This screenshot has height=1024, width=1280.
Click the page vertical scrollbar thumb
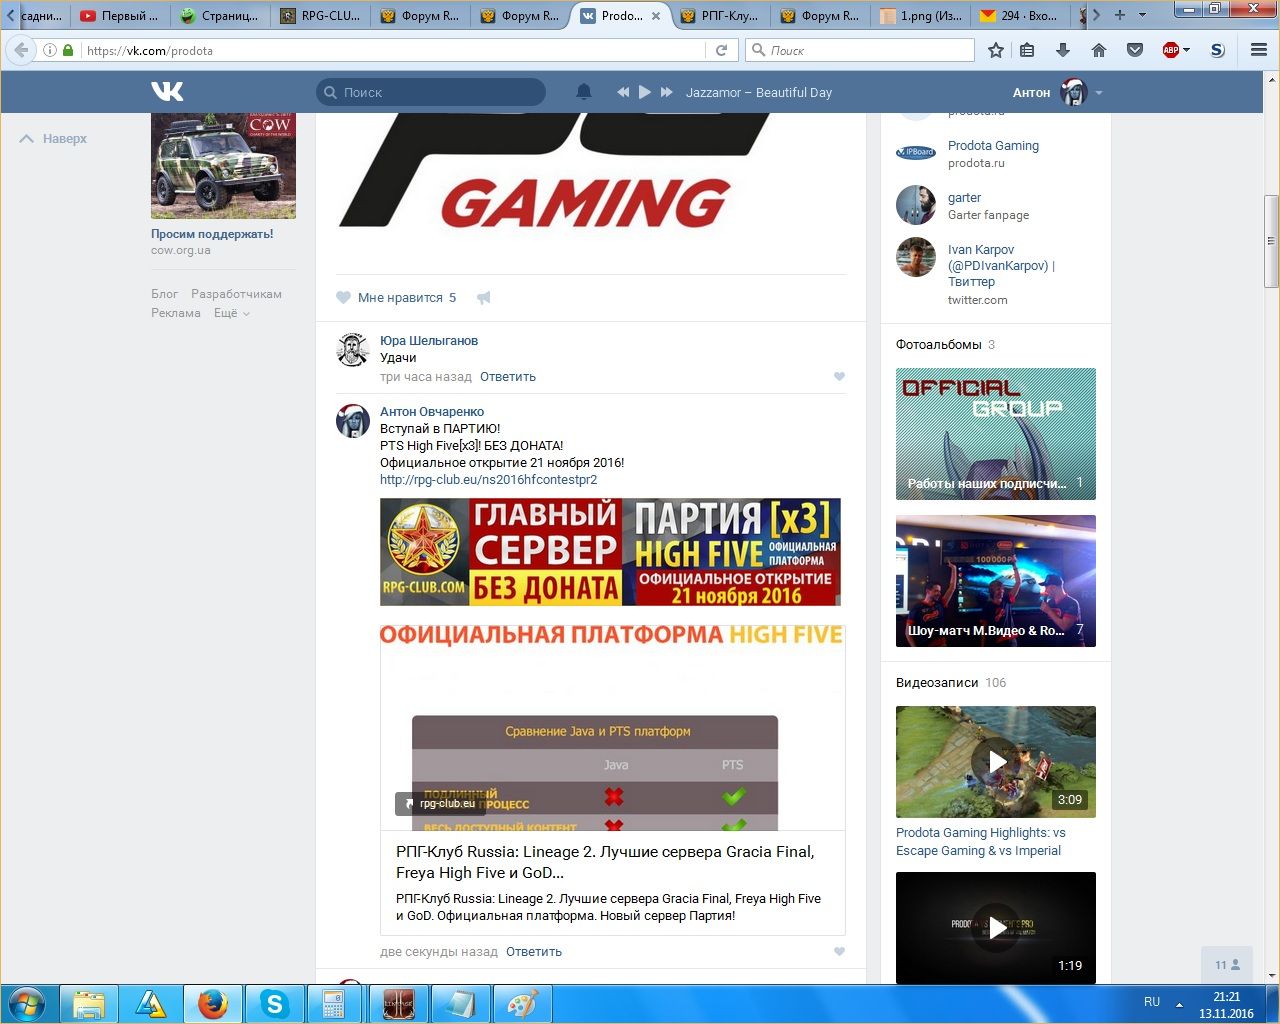coord(1271,240)
